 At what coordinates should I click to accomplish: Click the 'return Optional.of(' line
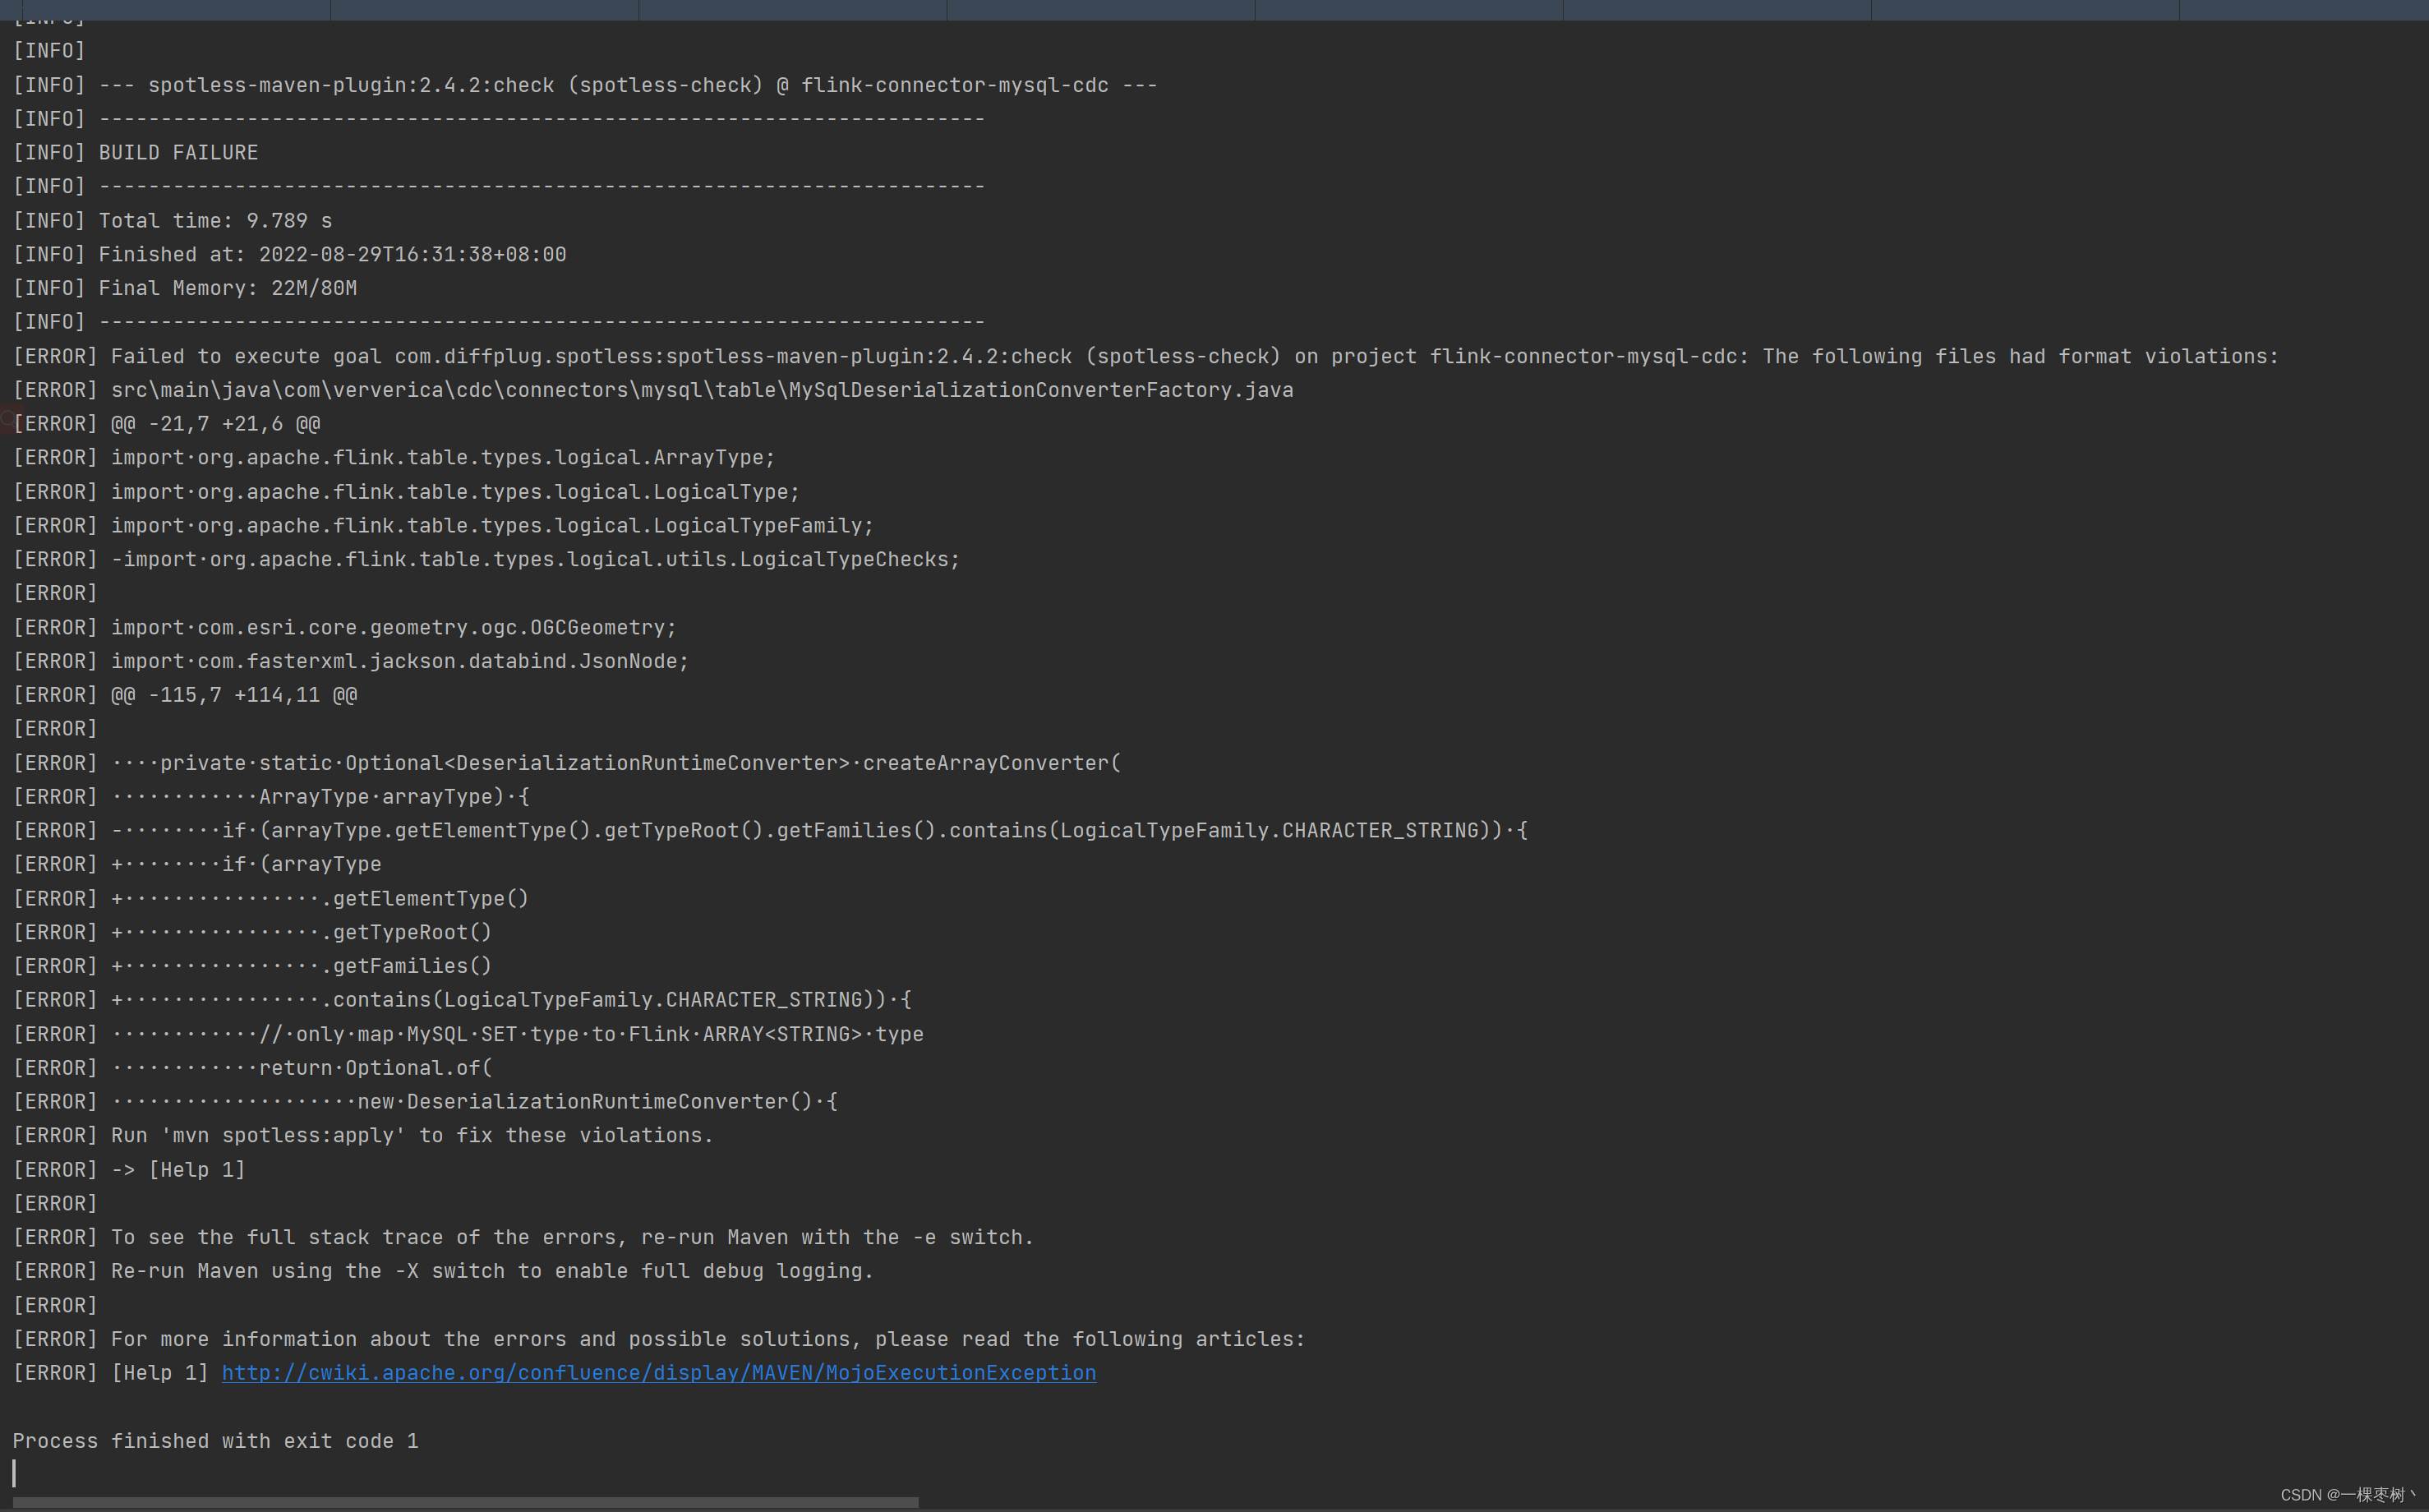pos(252,1068)
